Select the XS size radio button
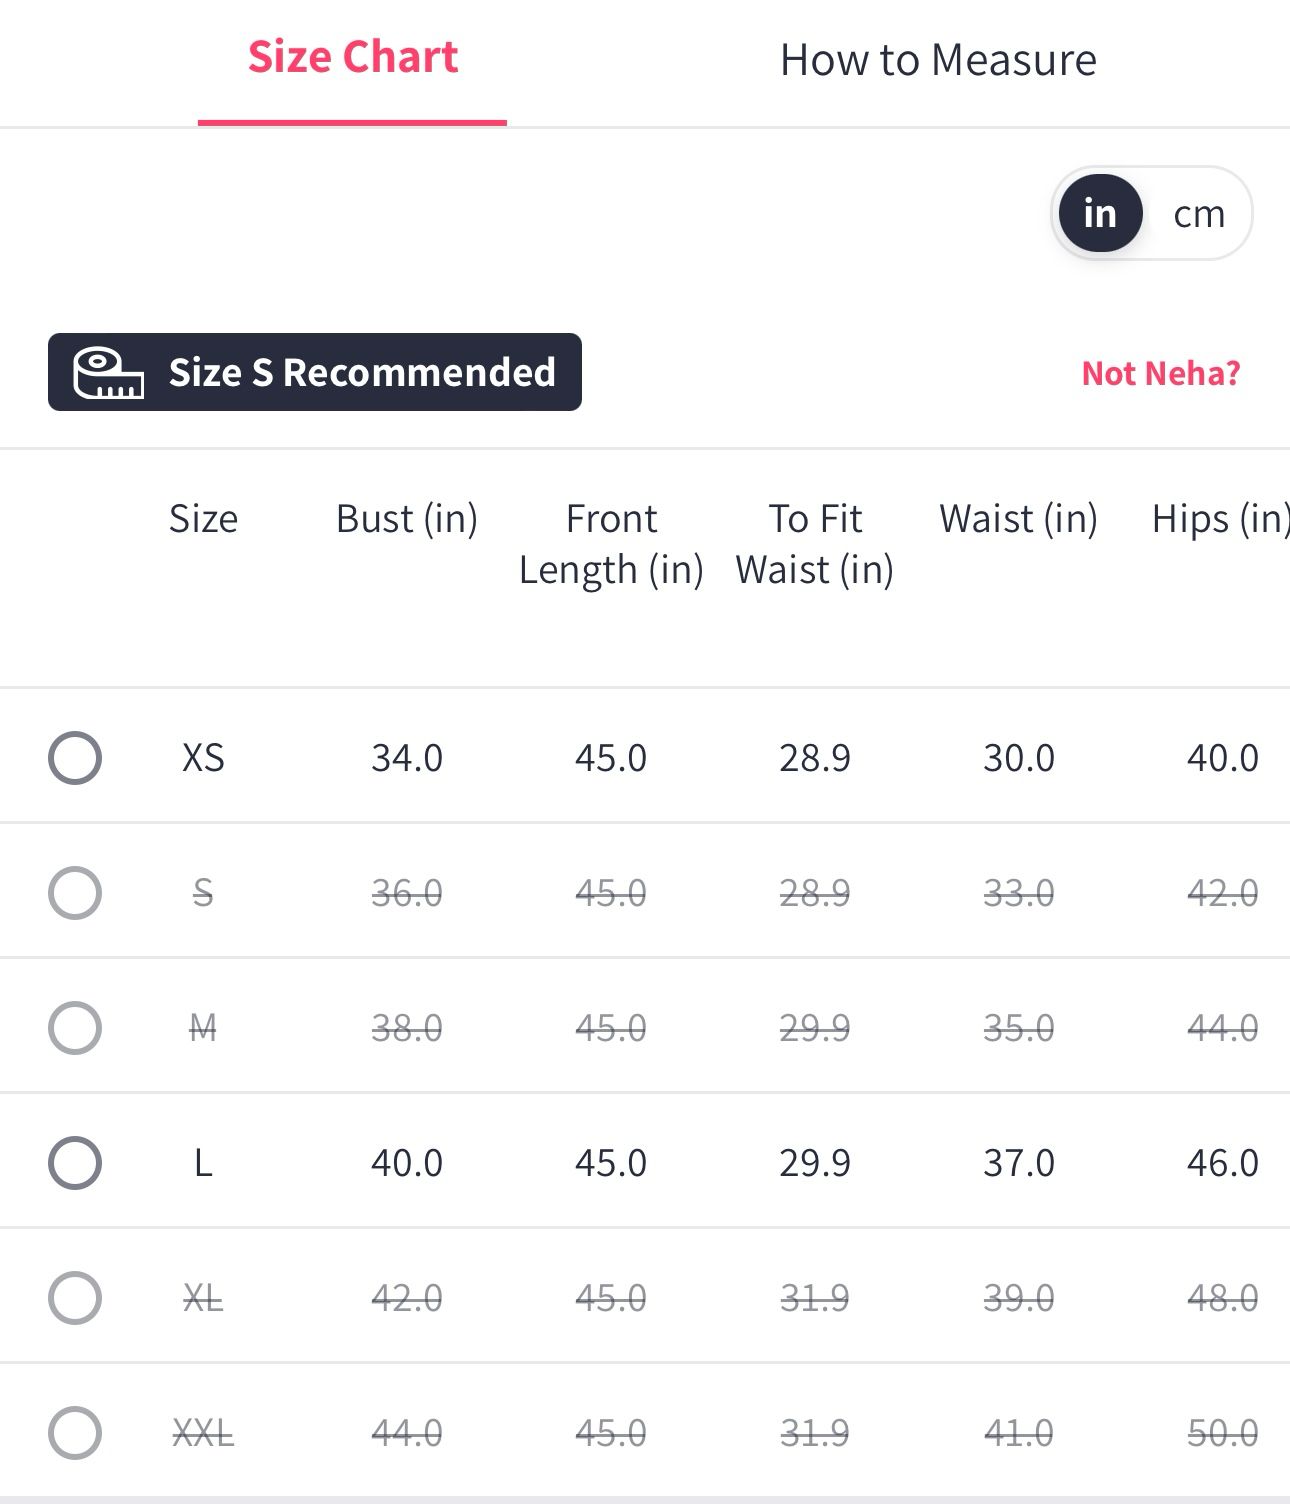This screenshot has width=1290, height=1504. pos(75,757)
